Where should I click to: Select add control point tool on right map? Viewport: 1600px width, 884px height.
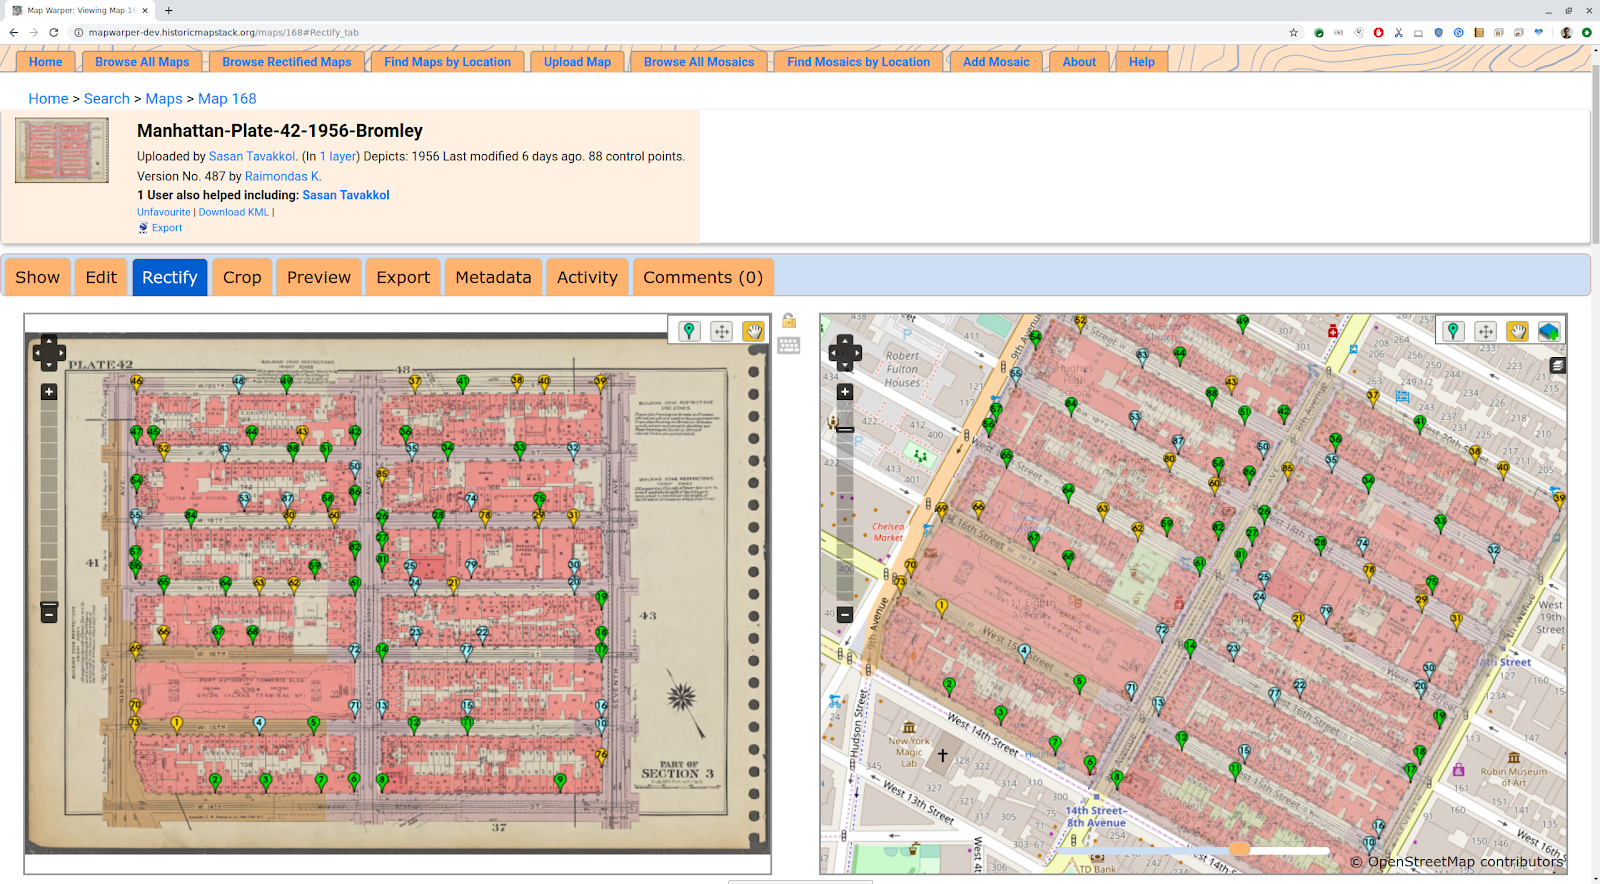[x=1454, y=331]
